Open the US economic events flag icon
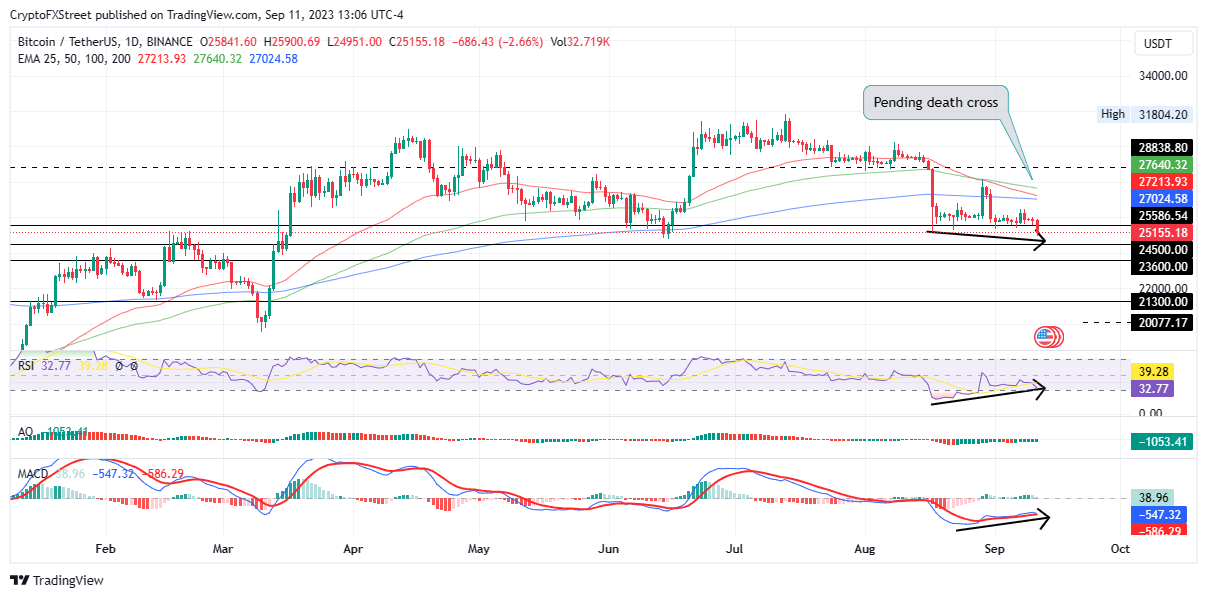Image resolution: width=1207 pixels, height=598 pixels. pyautogui.click(x=1048, y=337)
